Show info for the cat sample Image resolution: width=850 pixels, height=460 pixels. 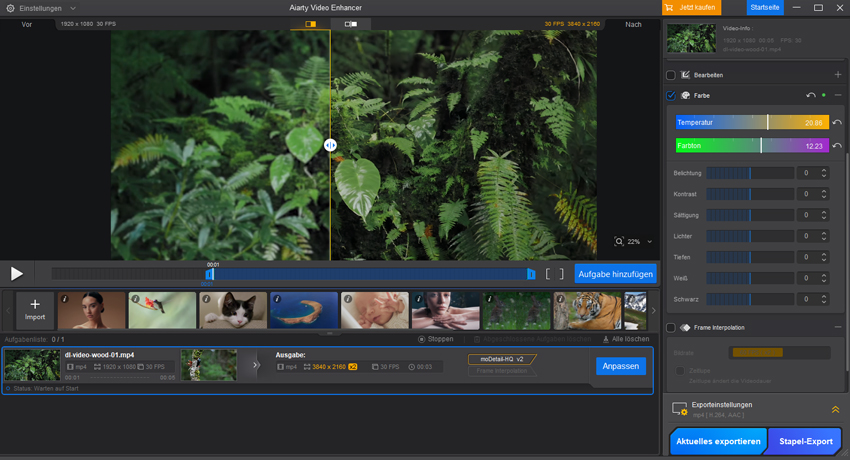point(206,299)
